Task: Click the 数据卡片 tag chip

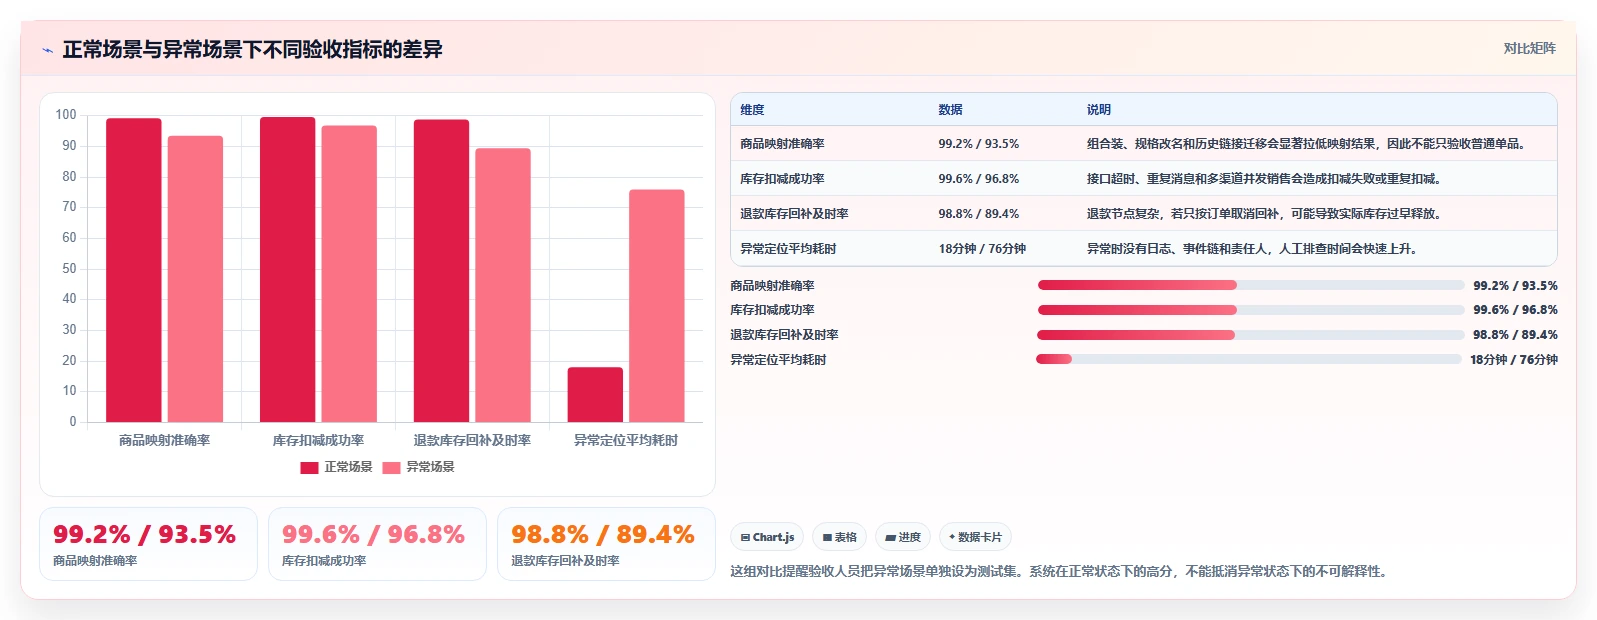Action: (x=975, y=537)
